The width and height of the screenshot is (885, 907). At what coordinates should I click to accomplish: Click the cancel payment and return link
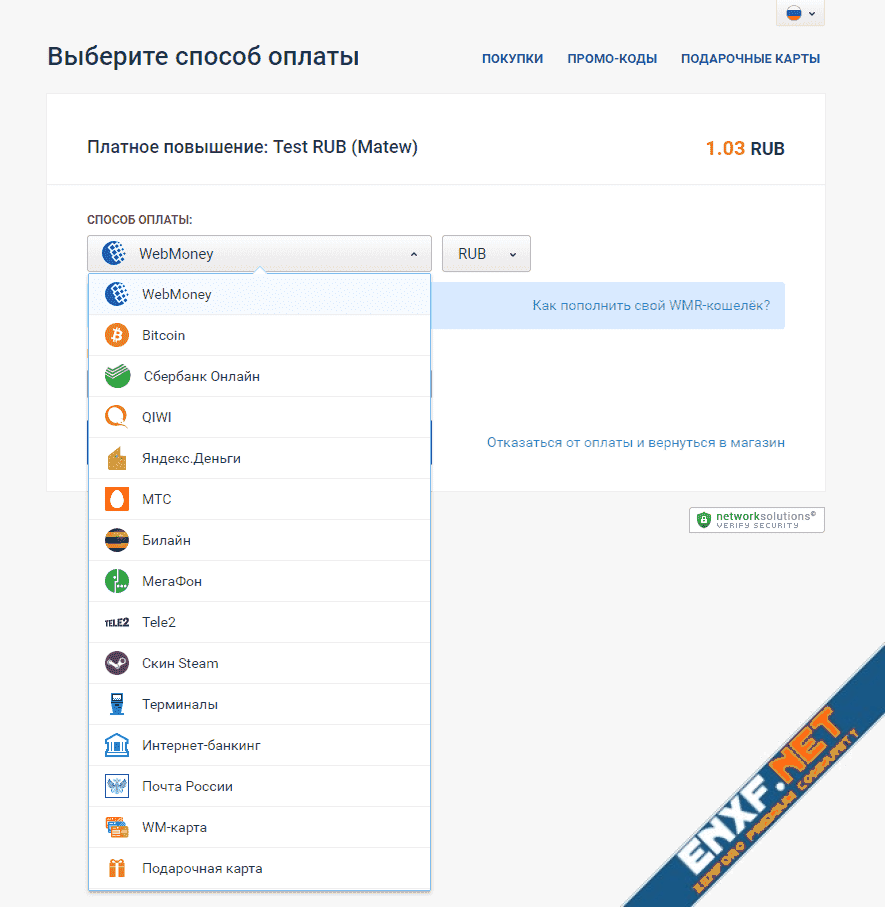[635, 442]
